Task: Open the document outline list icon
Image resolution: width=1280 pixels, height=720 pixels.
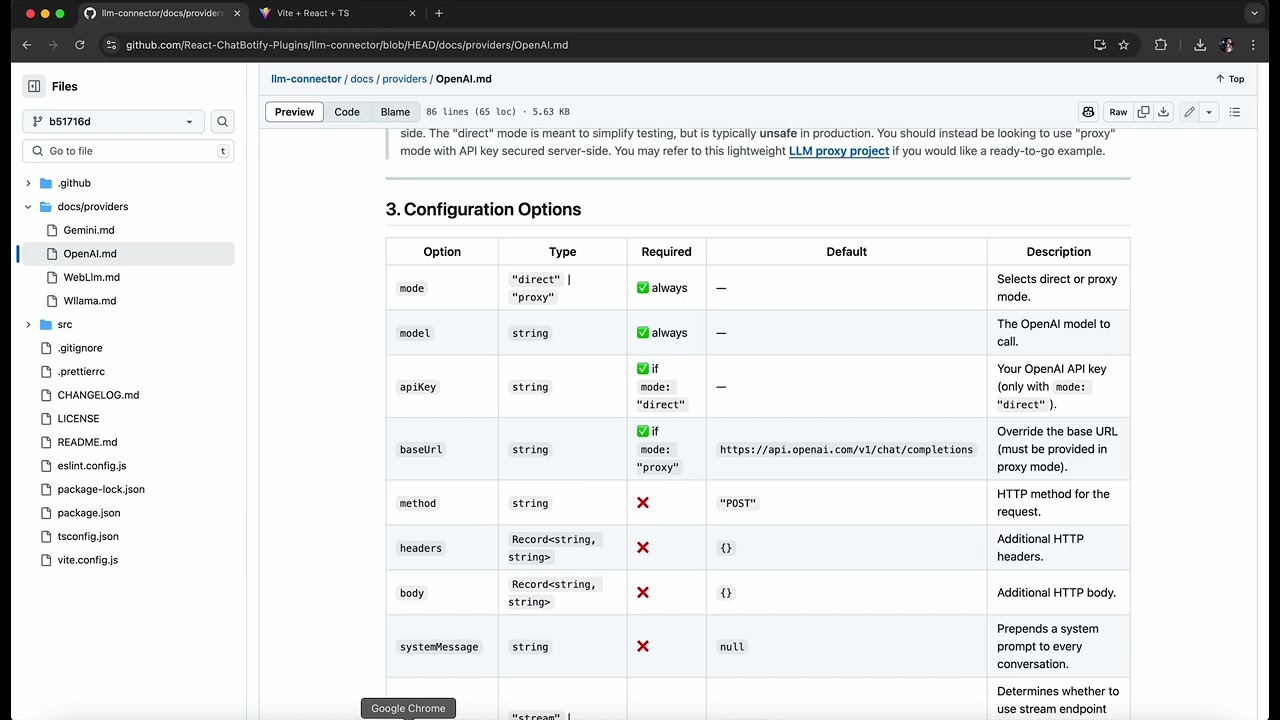Action: 1235,112
